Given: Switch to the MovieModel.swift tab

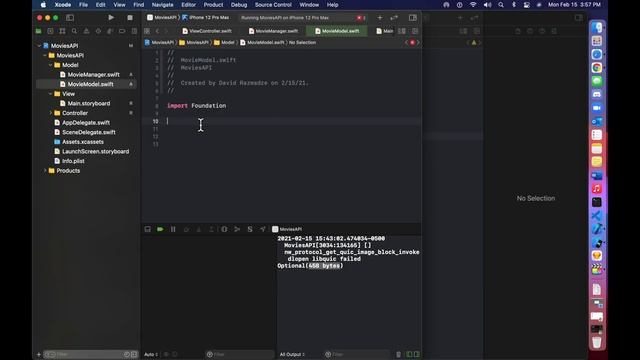Looking at the screenshot, I should pos(337,31).
